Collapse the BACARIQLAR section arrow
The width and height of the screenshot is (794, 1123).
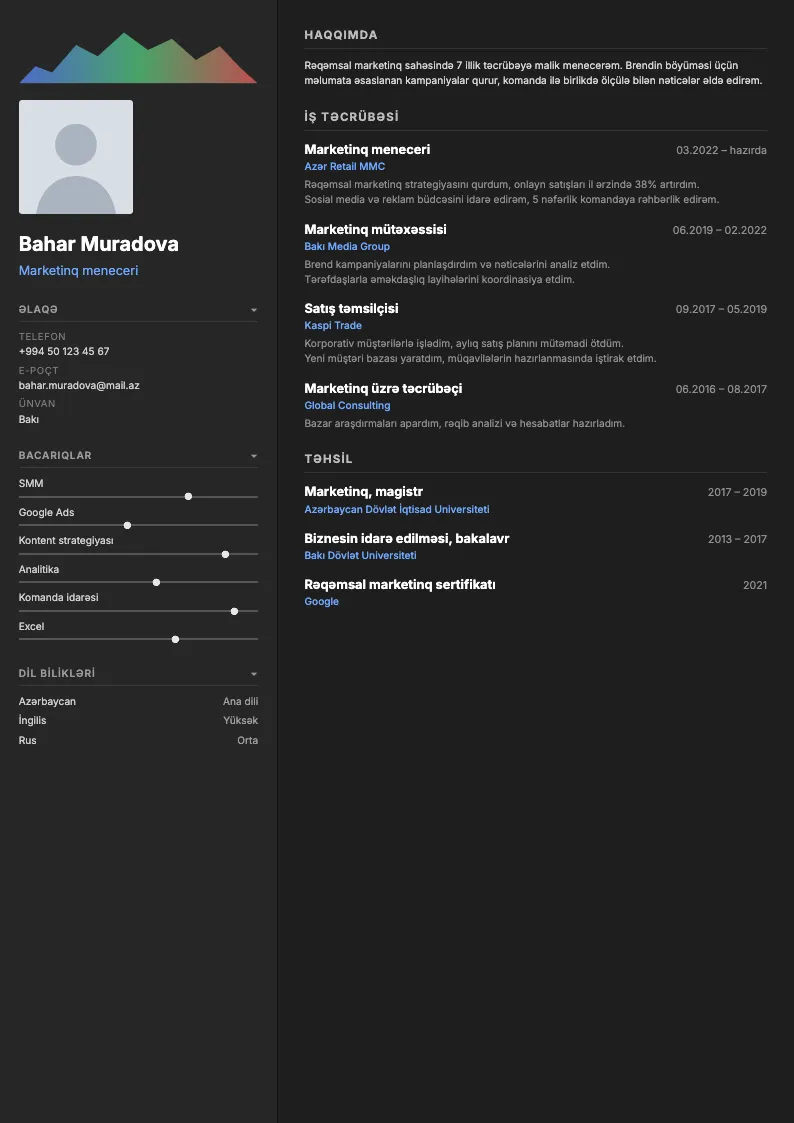point(253,456)
